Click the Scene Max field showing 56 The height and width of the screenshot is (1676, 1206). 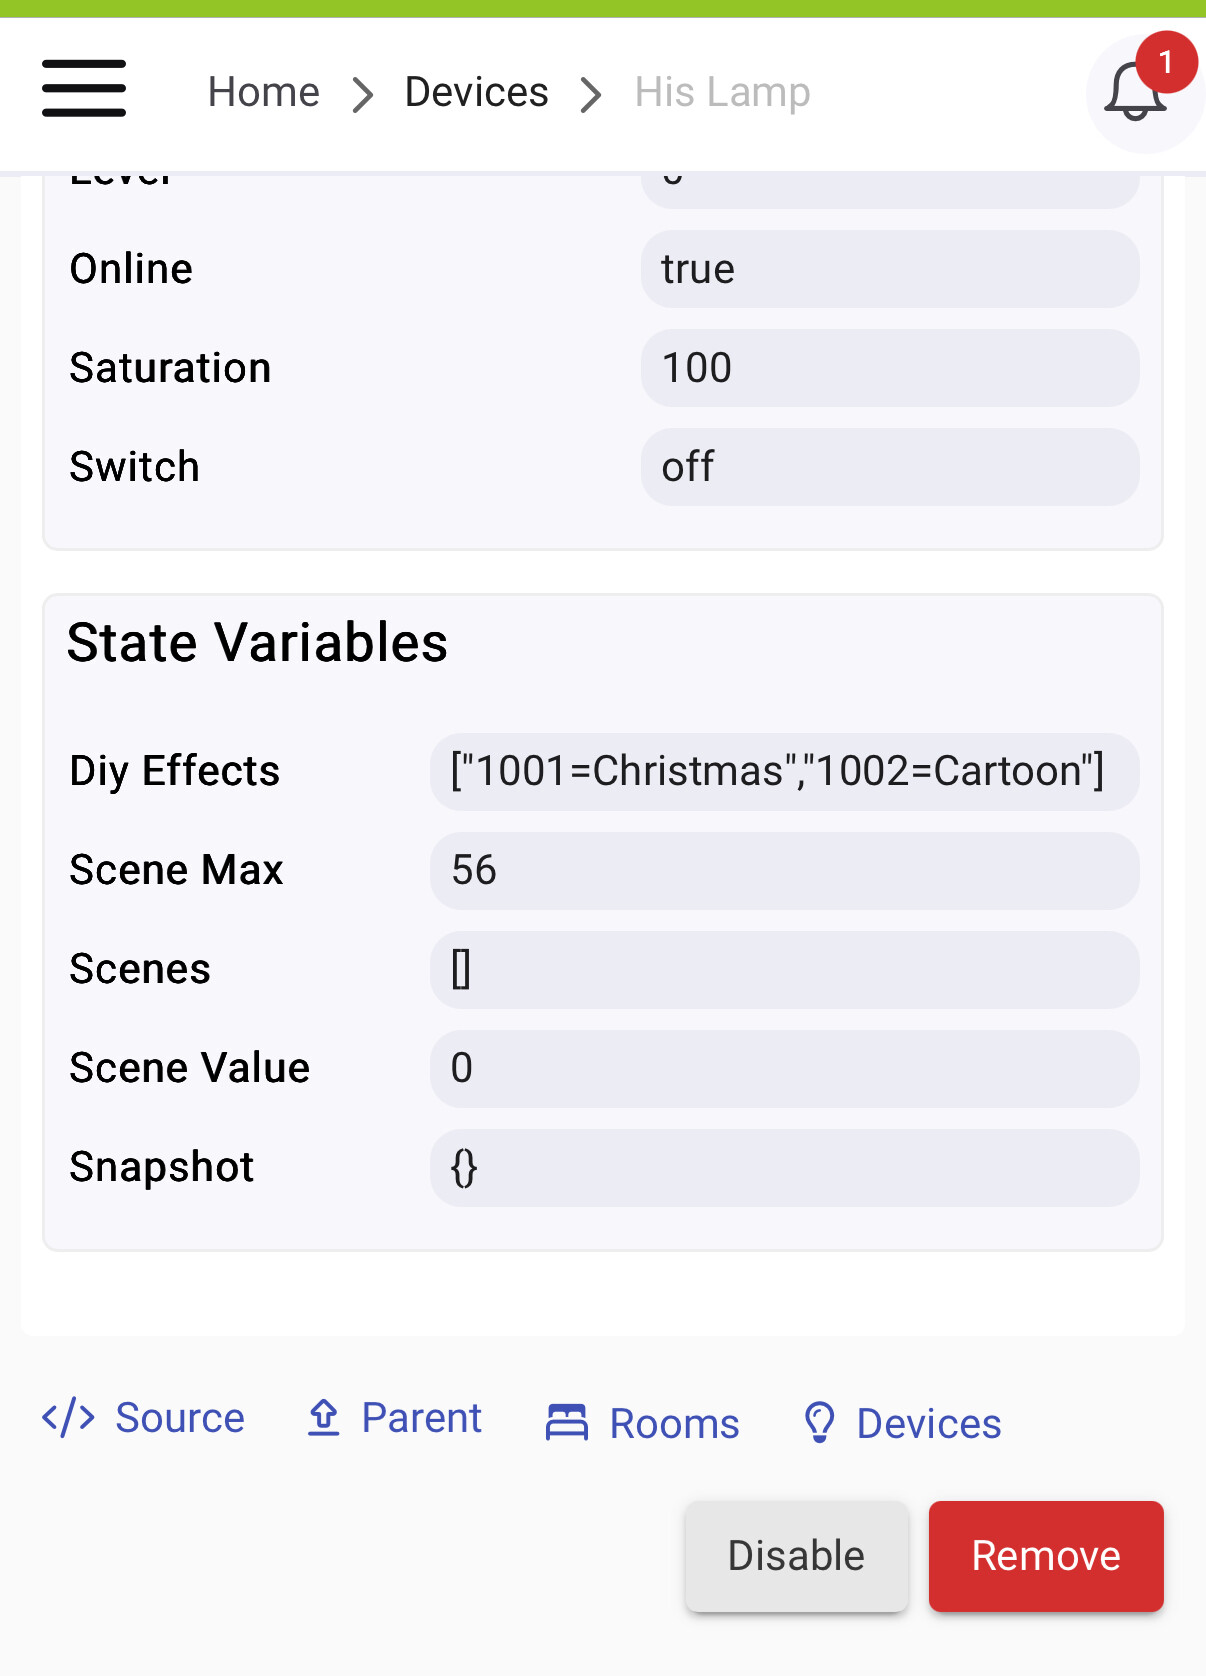click(x=784, y=870)
